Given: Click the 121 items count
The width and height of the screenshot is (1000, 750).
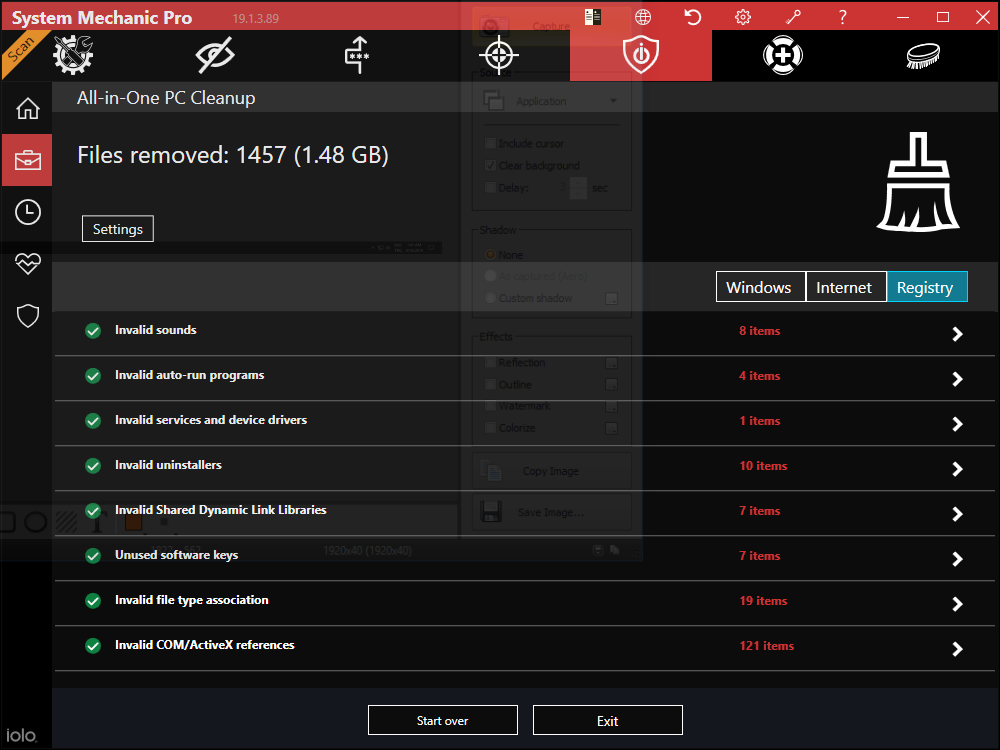Looking at the screenshot, I should (767, 646).
